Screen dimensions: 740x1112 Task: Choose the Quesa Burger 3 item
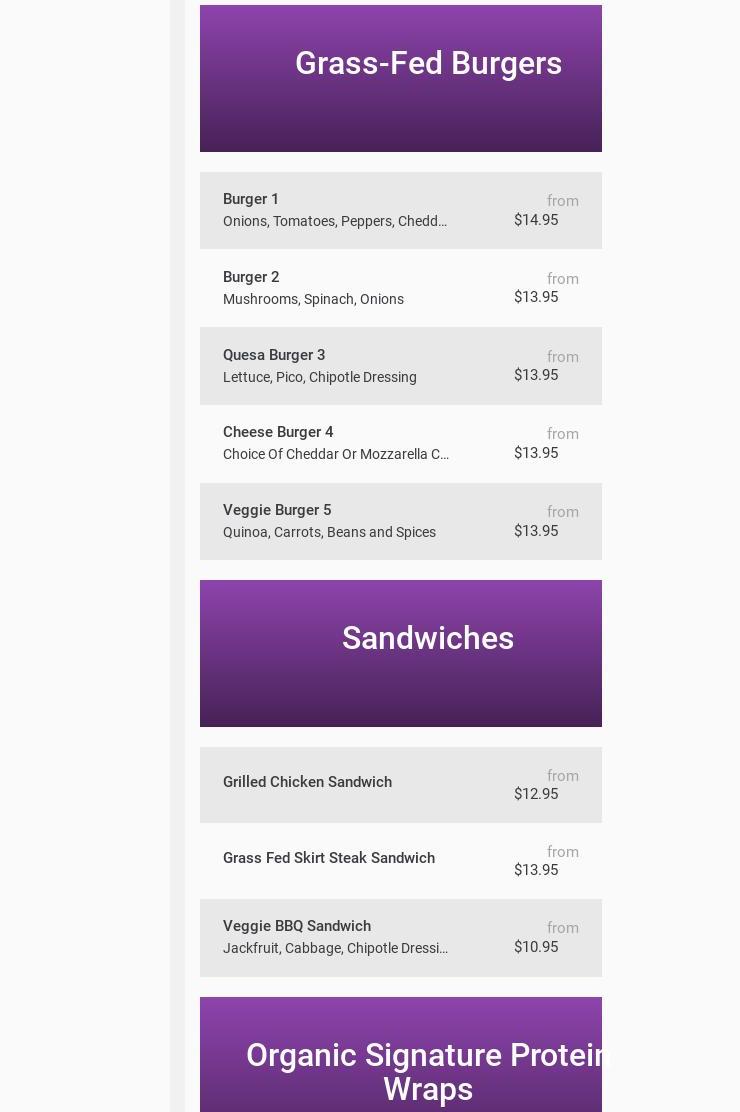[274, 355]
